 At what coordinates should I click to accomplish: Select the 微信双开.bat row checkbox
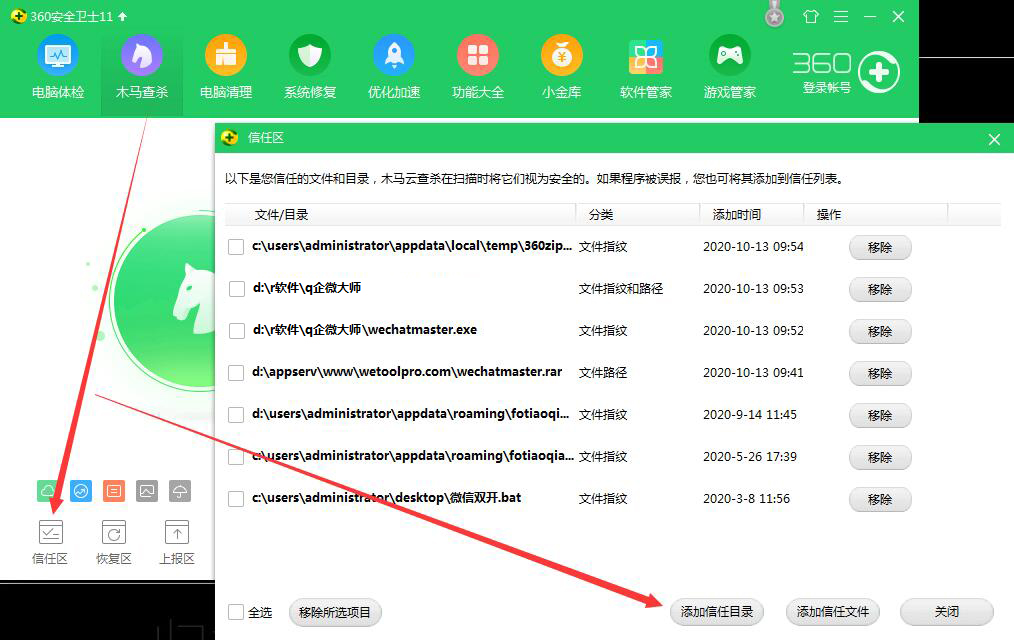(236, 499)
